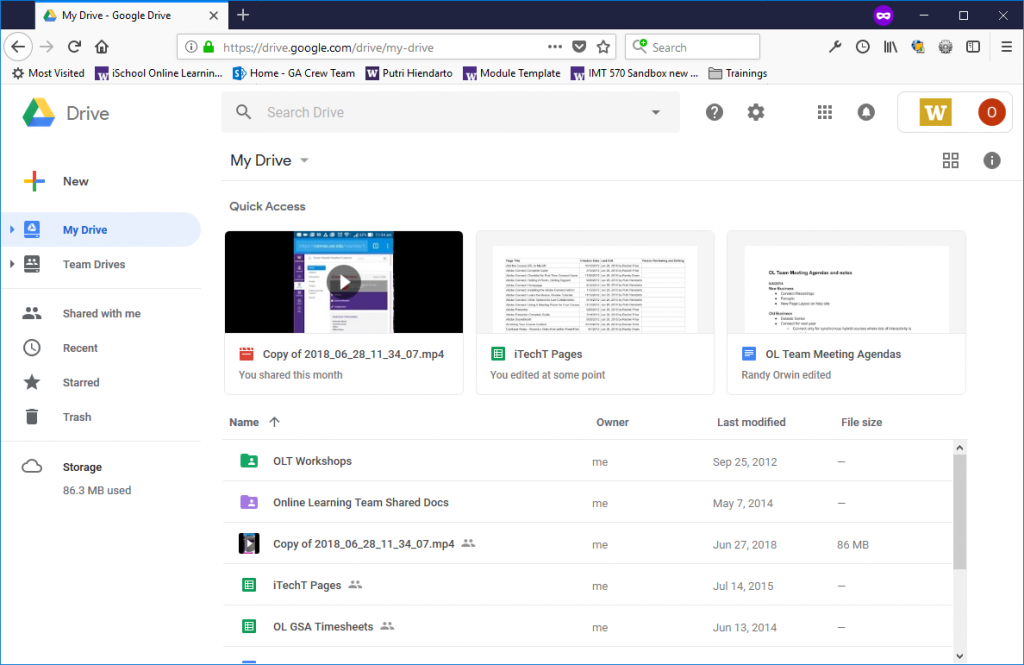Open OL Team Meeting Agendas thumbnail
The width and height of the screenshot is (1024, 665).
click(846, 282)
